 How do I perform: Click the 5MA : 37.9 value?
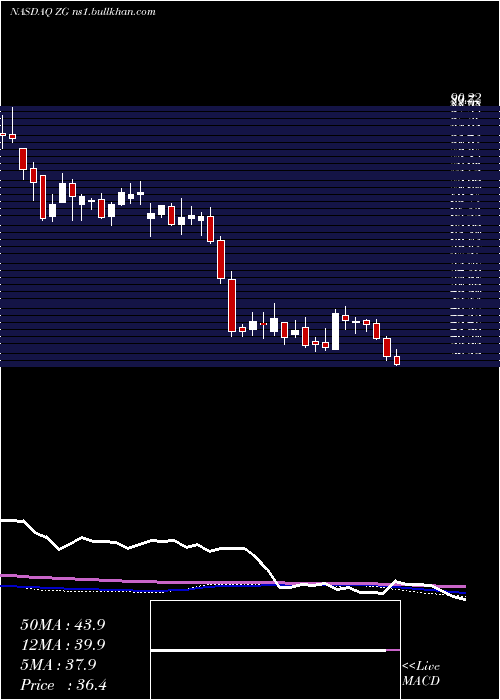pyautogui.click(x=58, y=665)
